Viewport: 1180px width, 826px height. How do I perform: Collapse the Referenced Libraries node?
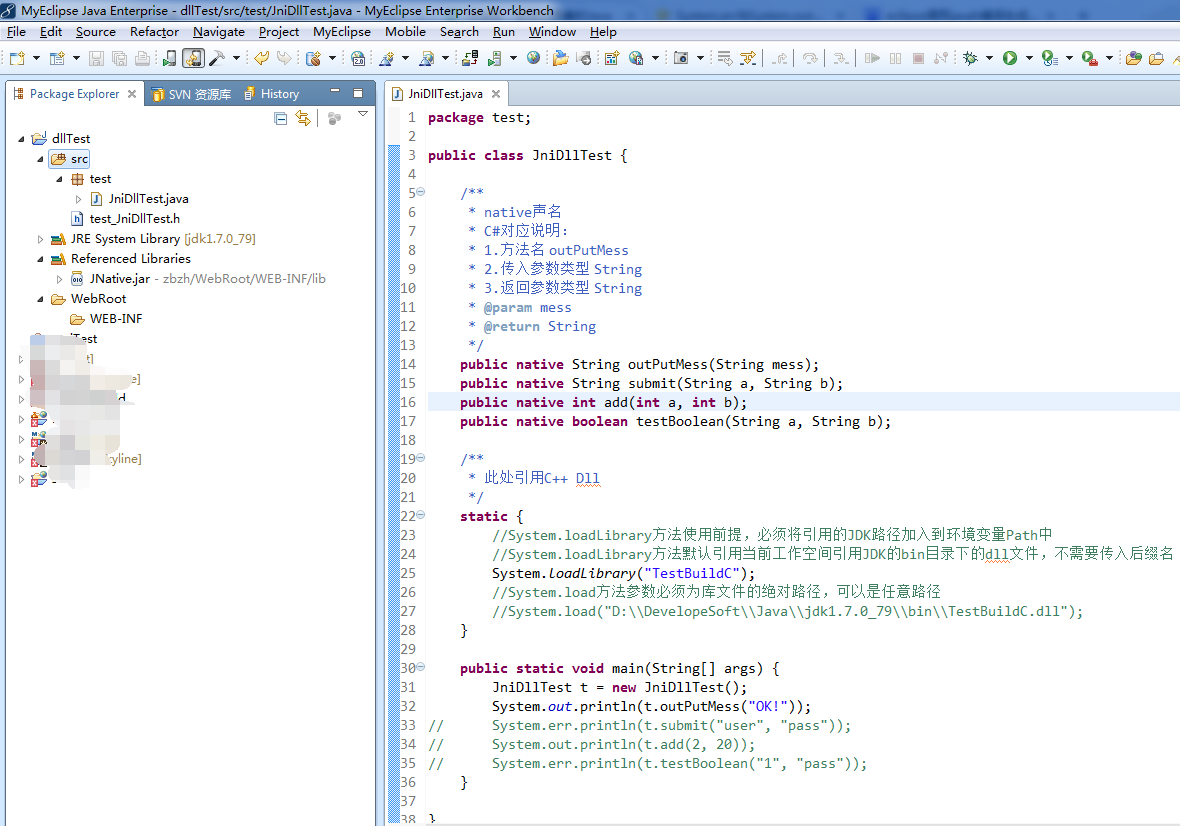click(x=40, y=260)
